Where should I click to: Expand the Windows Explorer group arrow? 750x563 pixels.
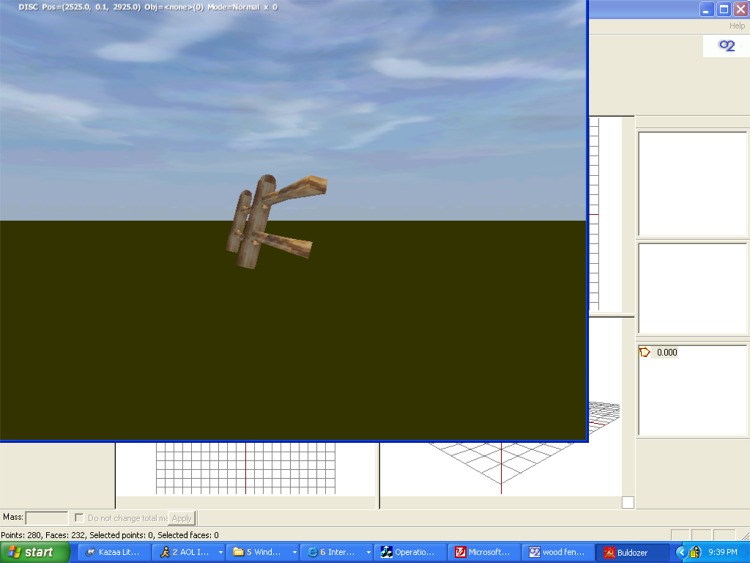(294, 552)
